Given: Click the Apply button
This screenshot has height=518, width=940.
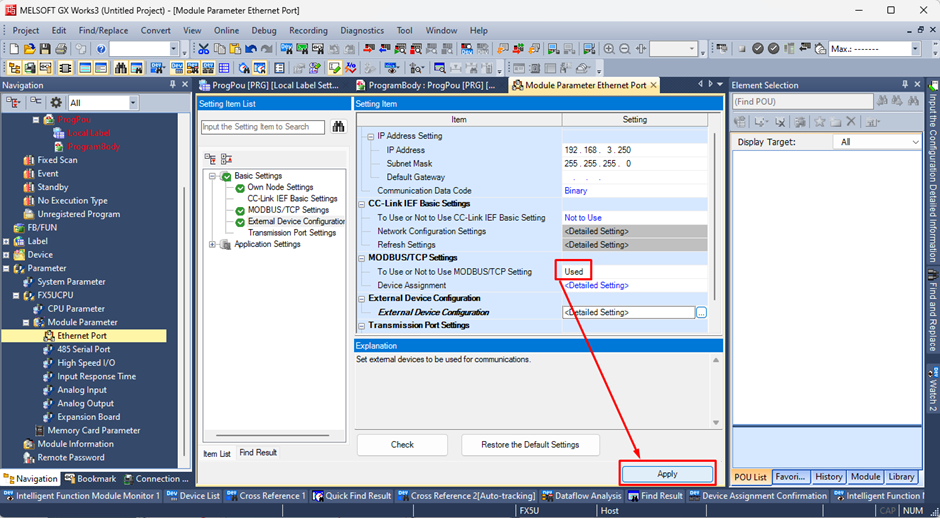Looking at the screenshot, I should point(667,474).
